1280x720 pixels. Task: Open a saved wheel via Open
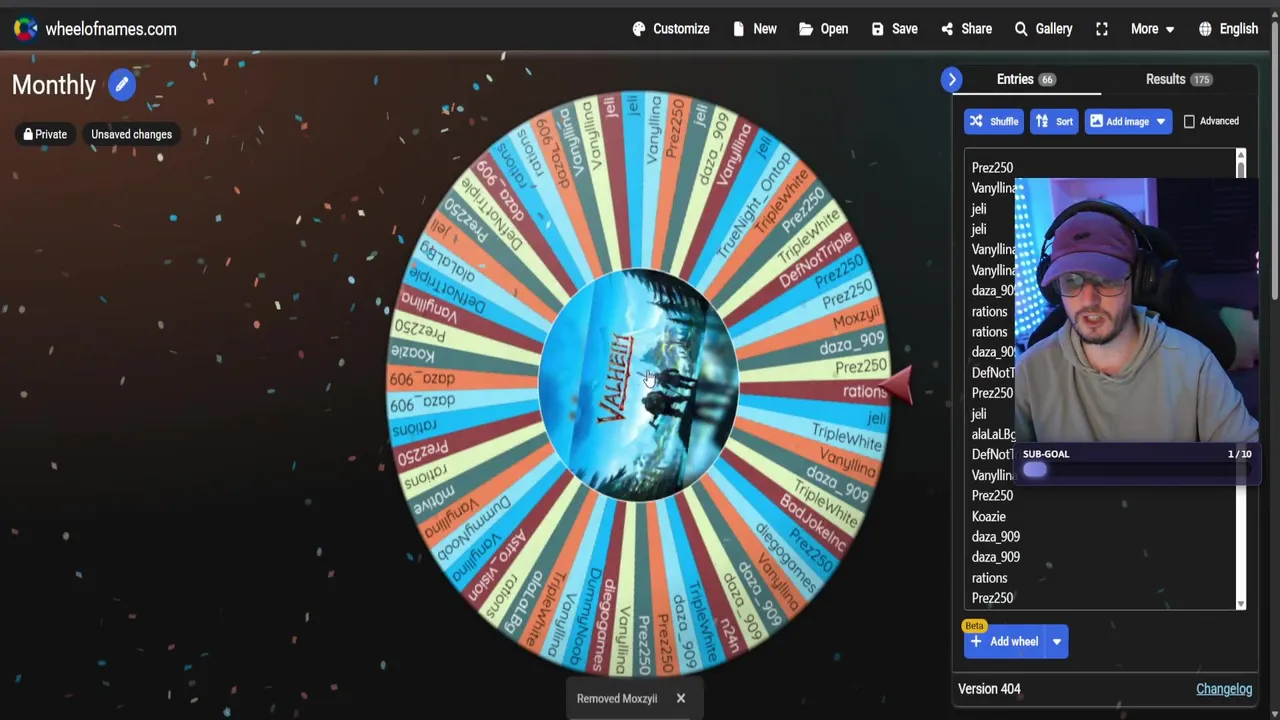point(823,29)
